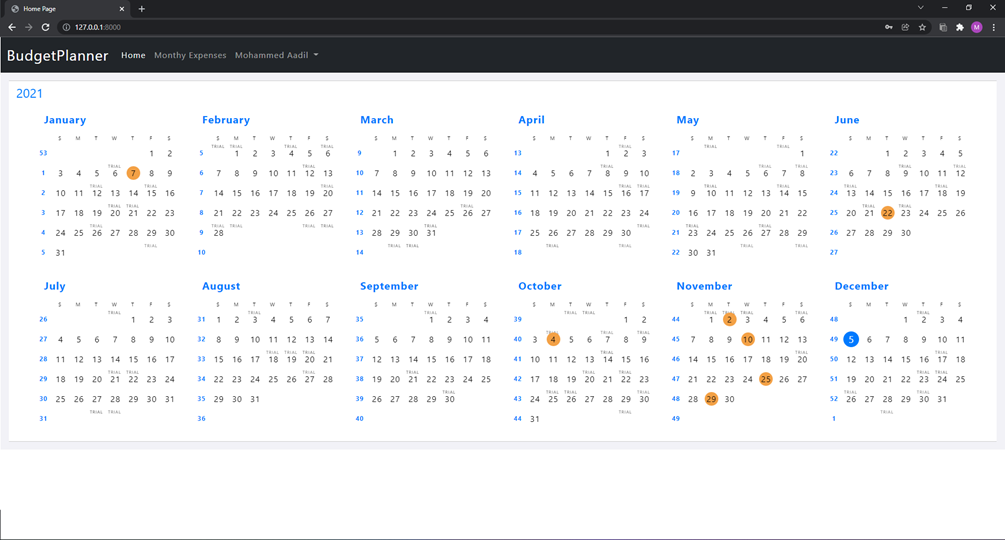Open the June month heading
Image resolution: width=1005 pixels, height=540 pixels.
coord(847,120)
